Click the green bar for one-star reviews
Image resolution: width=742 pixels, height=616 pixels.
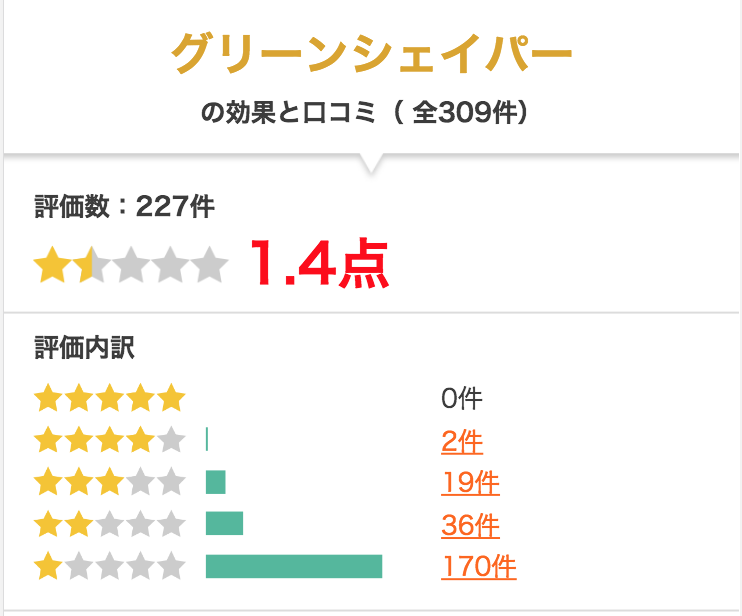click(294, 566)
